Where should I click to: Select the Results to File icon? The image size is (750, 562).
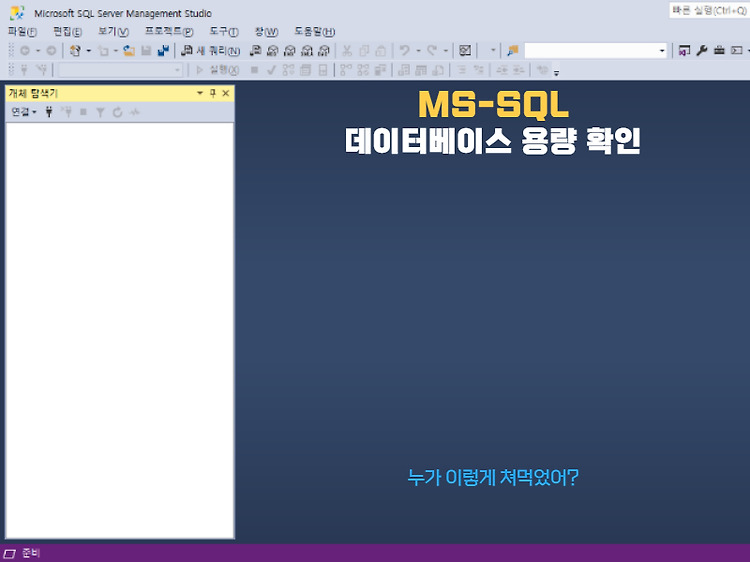coord(438,70)
